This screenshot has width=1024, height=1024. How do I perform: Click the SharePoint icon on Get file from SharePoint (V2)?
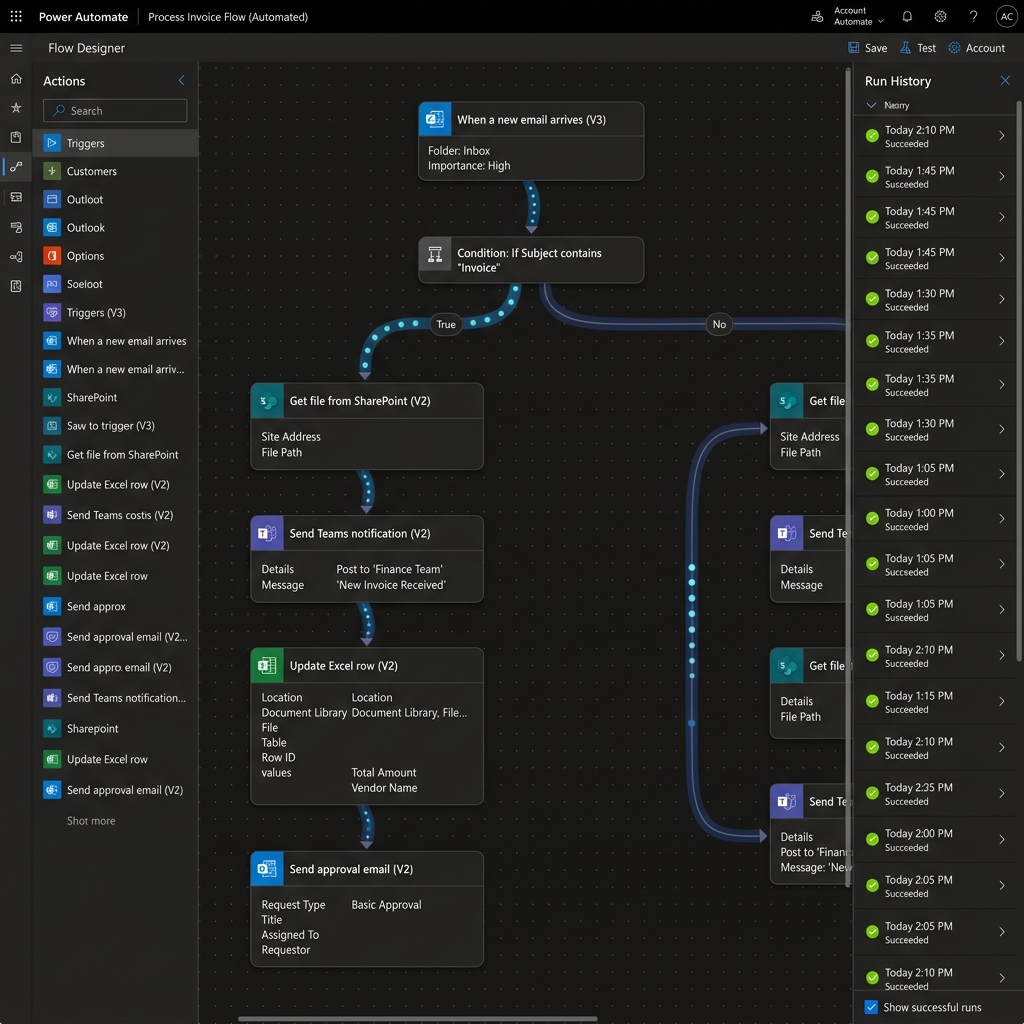(267, 400)
